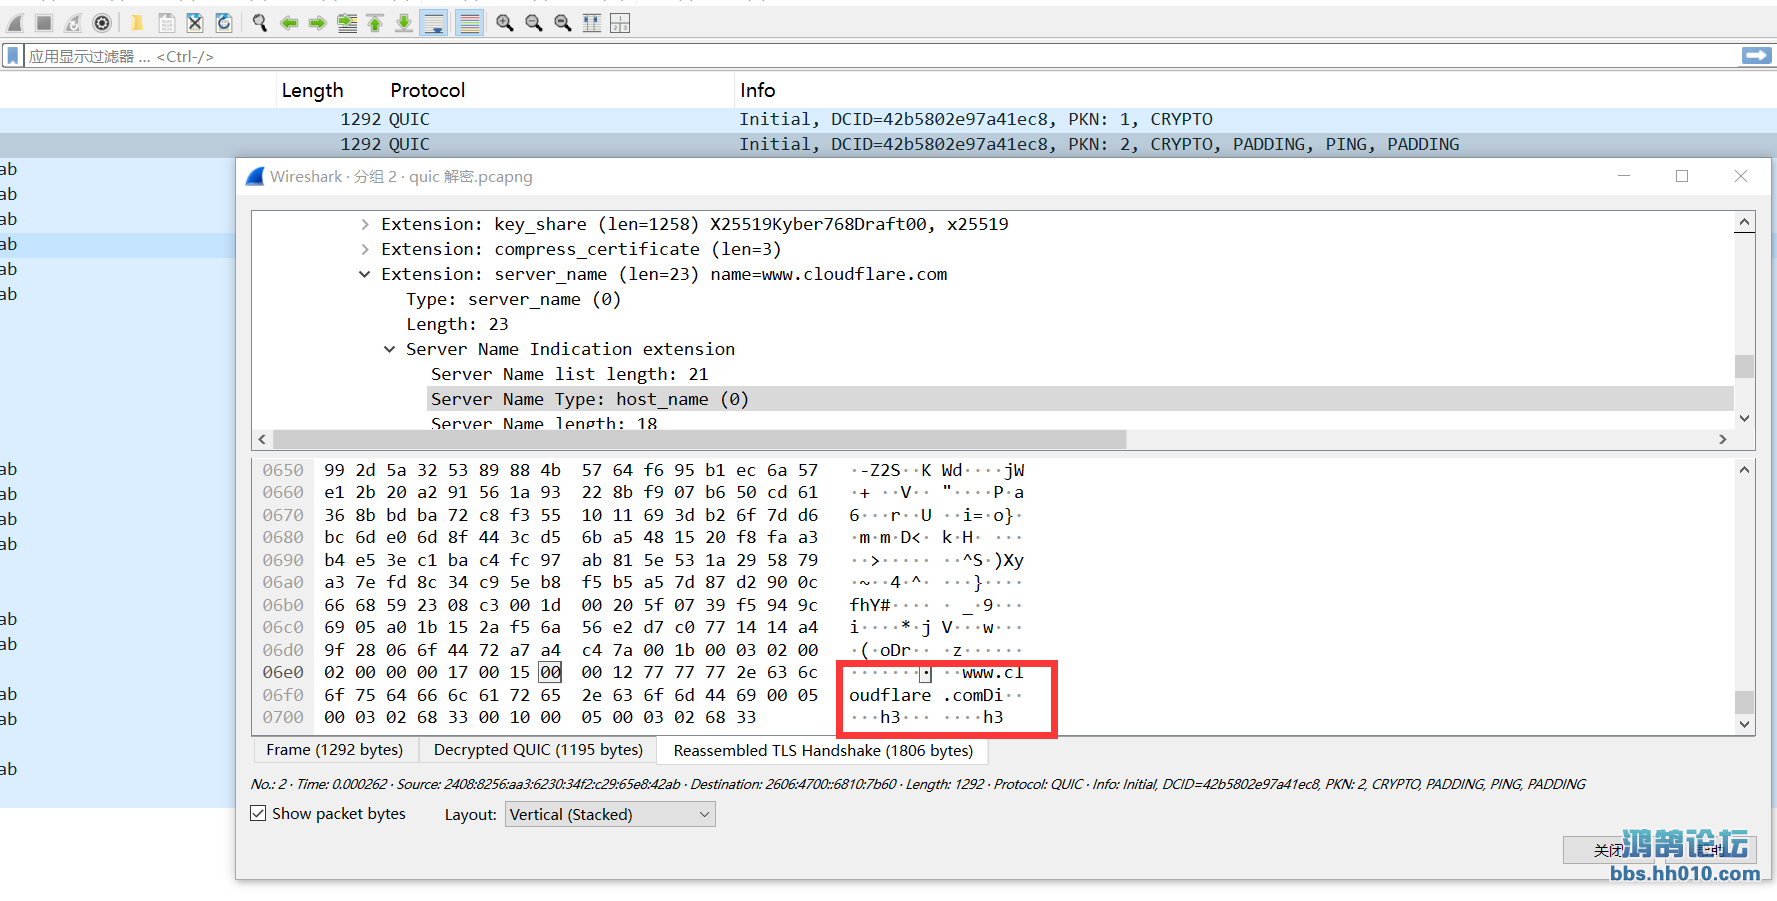Select 'Length: 23' tree row
Screen dimensions: 1777x901
(x=457, y=324)
